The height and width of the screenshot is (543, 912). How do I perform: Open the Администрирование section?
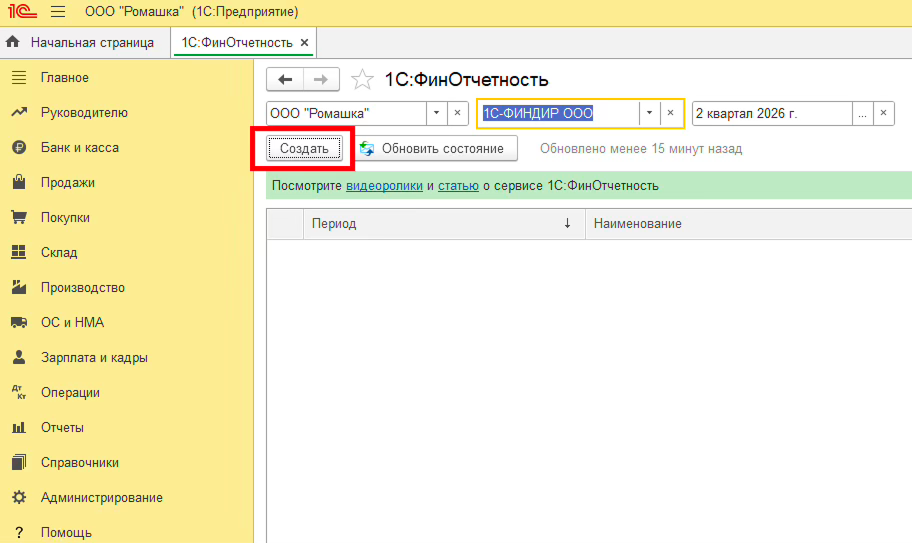coord(102,497)
